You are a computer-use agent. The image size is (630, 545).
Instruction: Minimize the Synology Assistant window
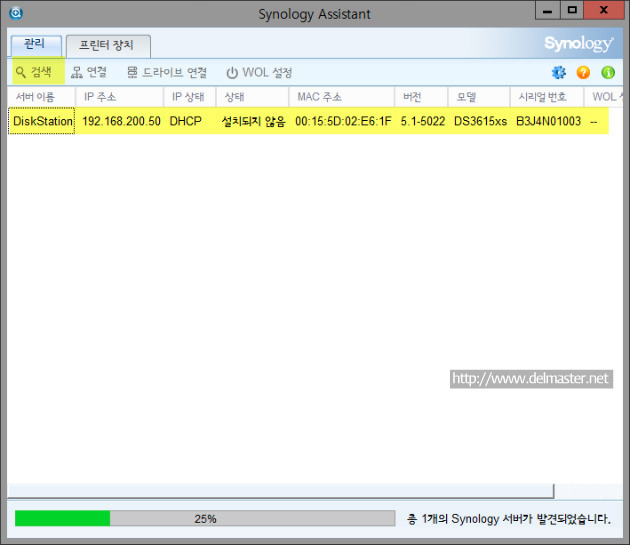pos(547,10)
